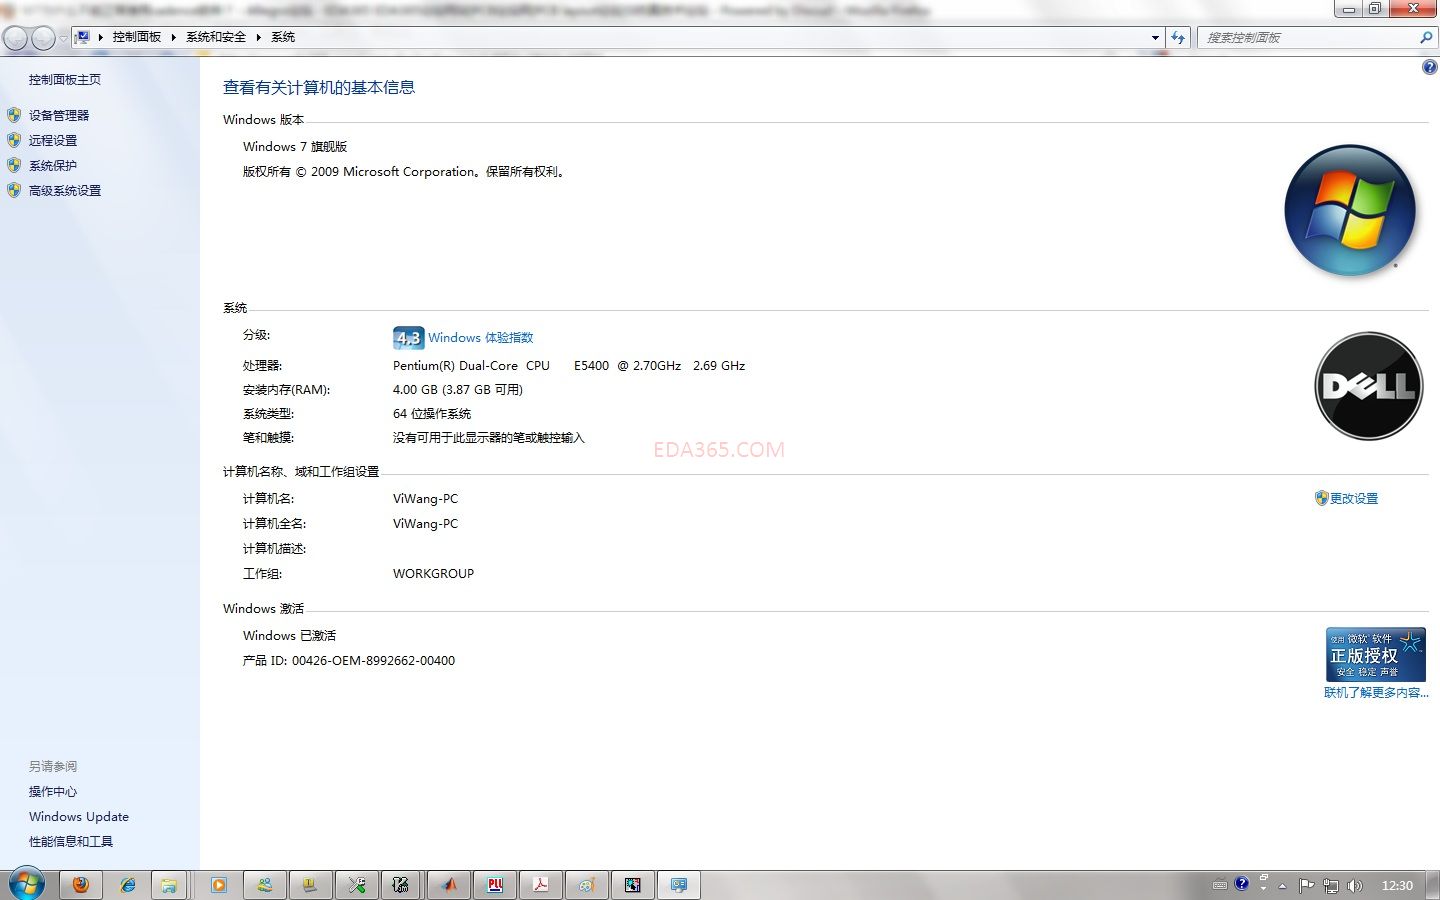Expand the arrow after 控制面板 breadcrumb
The height and width of the screenshot is (900, 1440).
coord(174,37)
